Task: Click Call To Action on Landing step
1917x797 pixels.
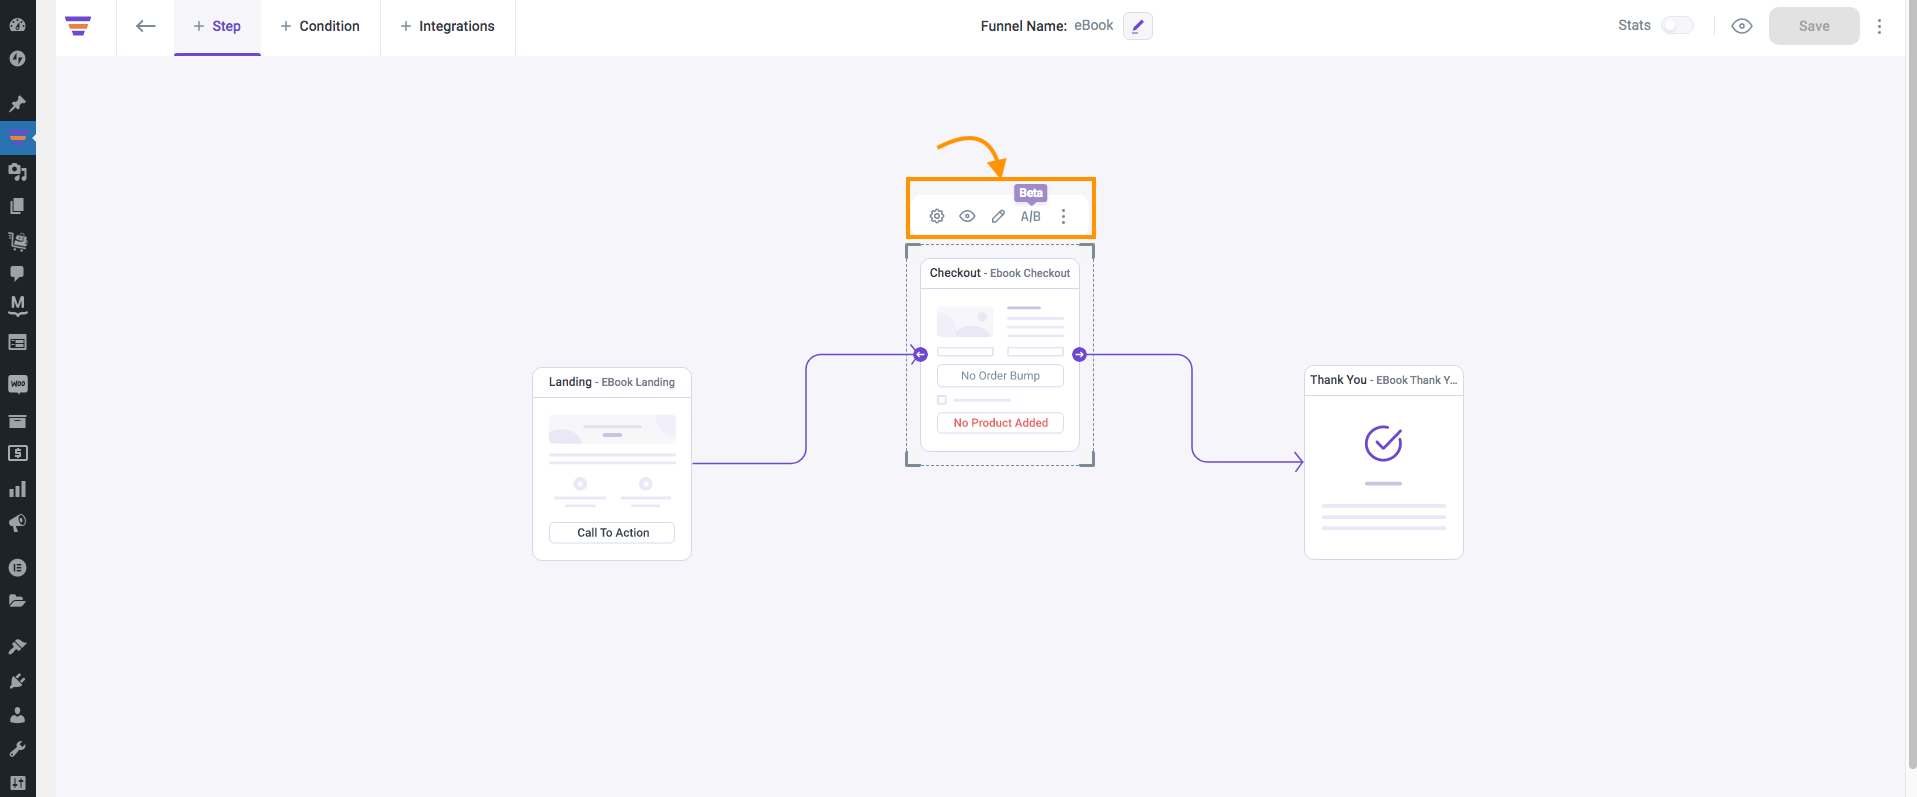Action: tap(612, 533)
